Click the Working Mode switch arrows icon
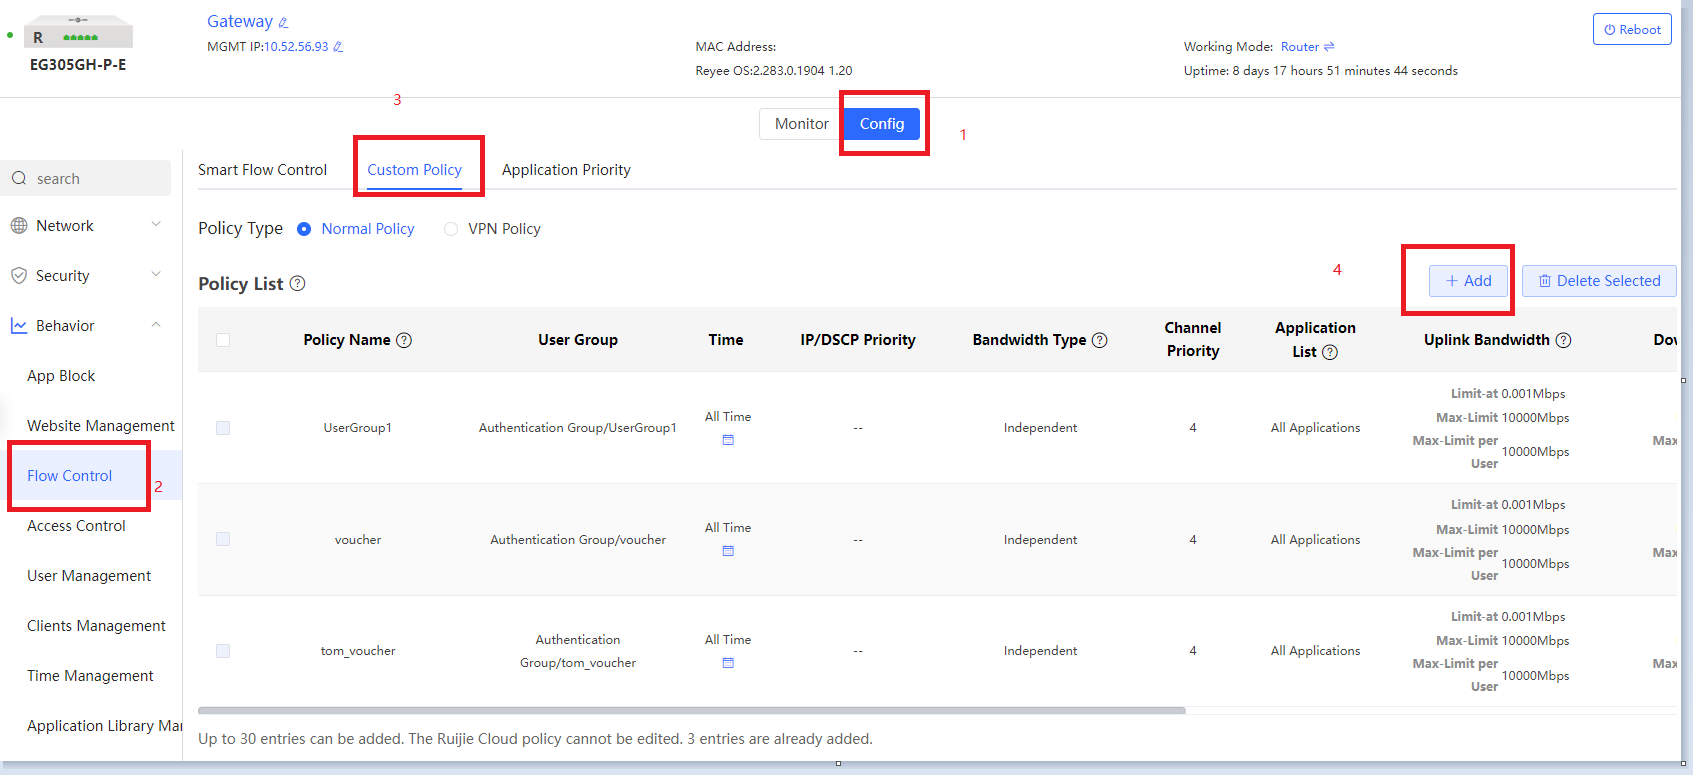1693x775 pixels. [1329, 47]
